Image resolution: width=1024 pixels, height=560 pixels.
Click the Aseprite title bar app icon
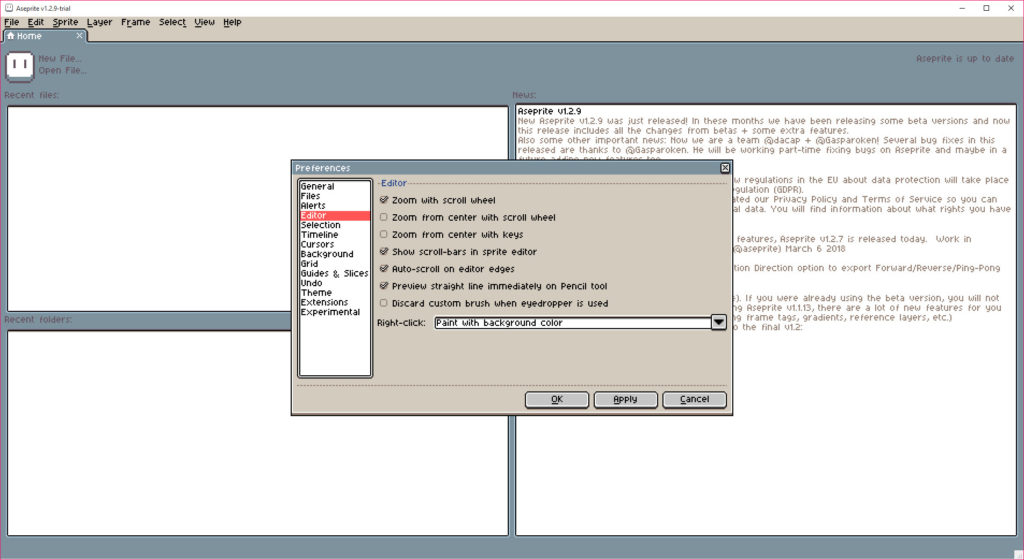[8, 8]
